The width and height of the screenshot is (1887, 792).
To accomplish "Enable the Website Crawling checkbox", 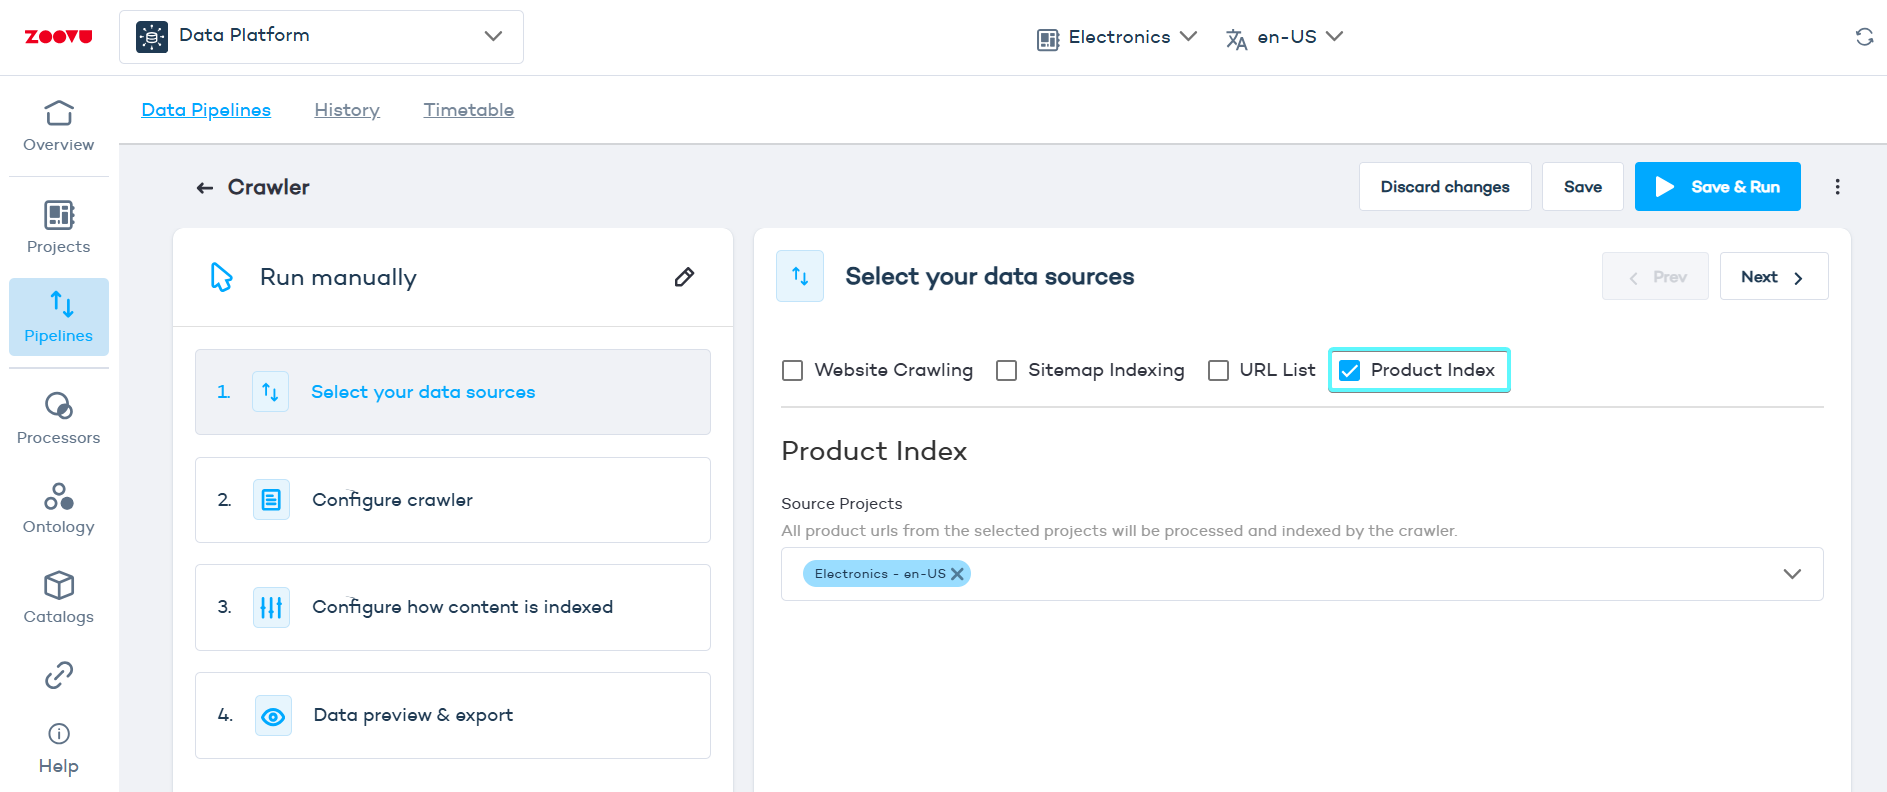I will (x=793, y=371).
